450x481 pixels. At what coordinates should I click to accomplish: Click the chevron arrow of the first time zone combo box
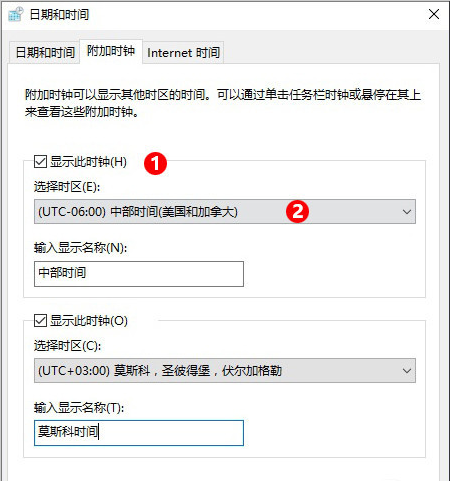[x=407, y=212]
